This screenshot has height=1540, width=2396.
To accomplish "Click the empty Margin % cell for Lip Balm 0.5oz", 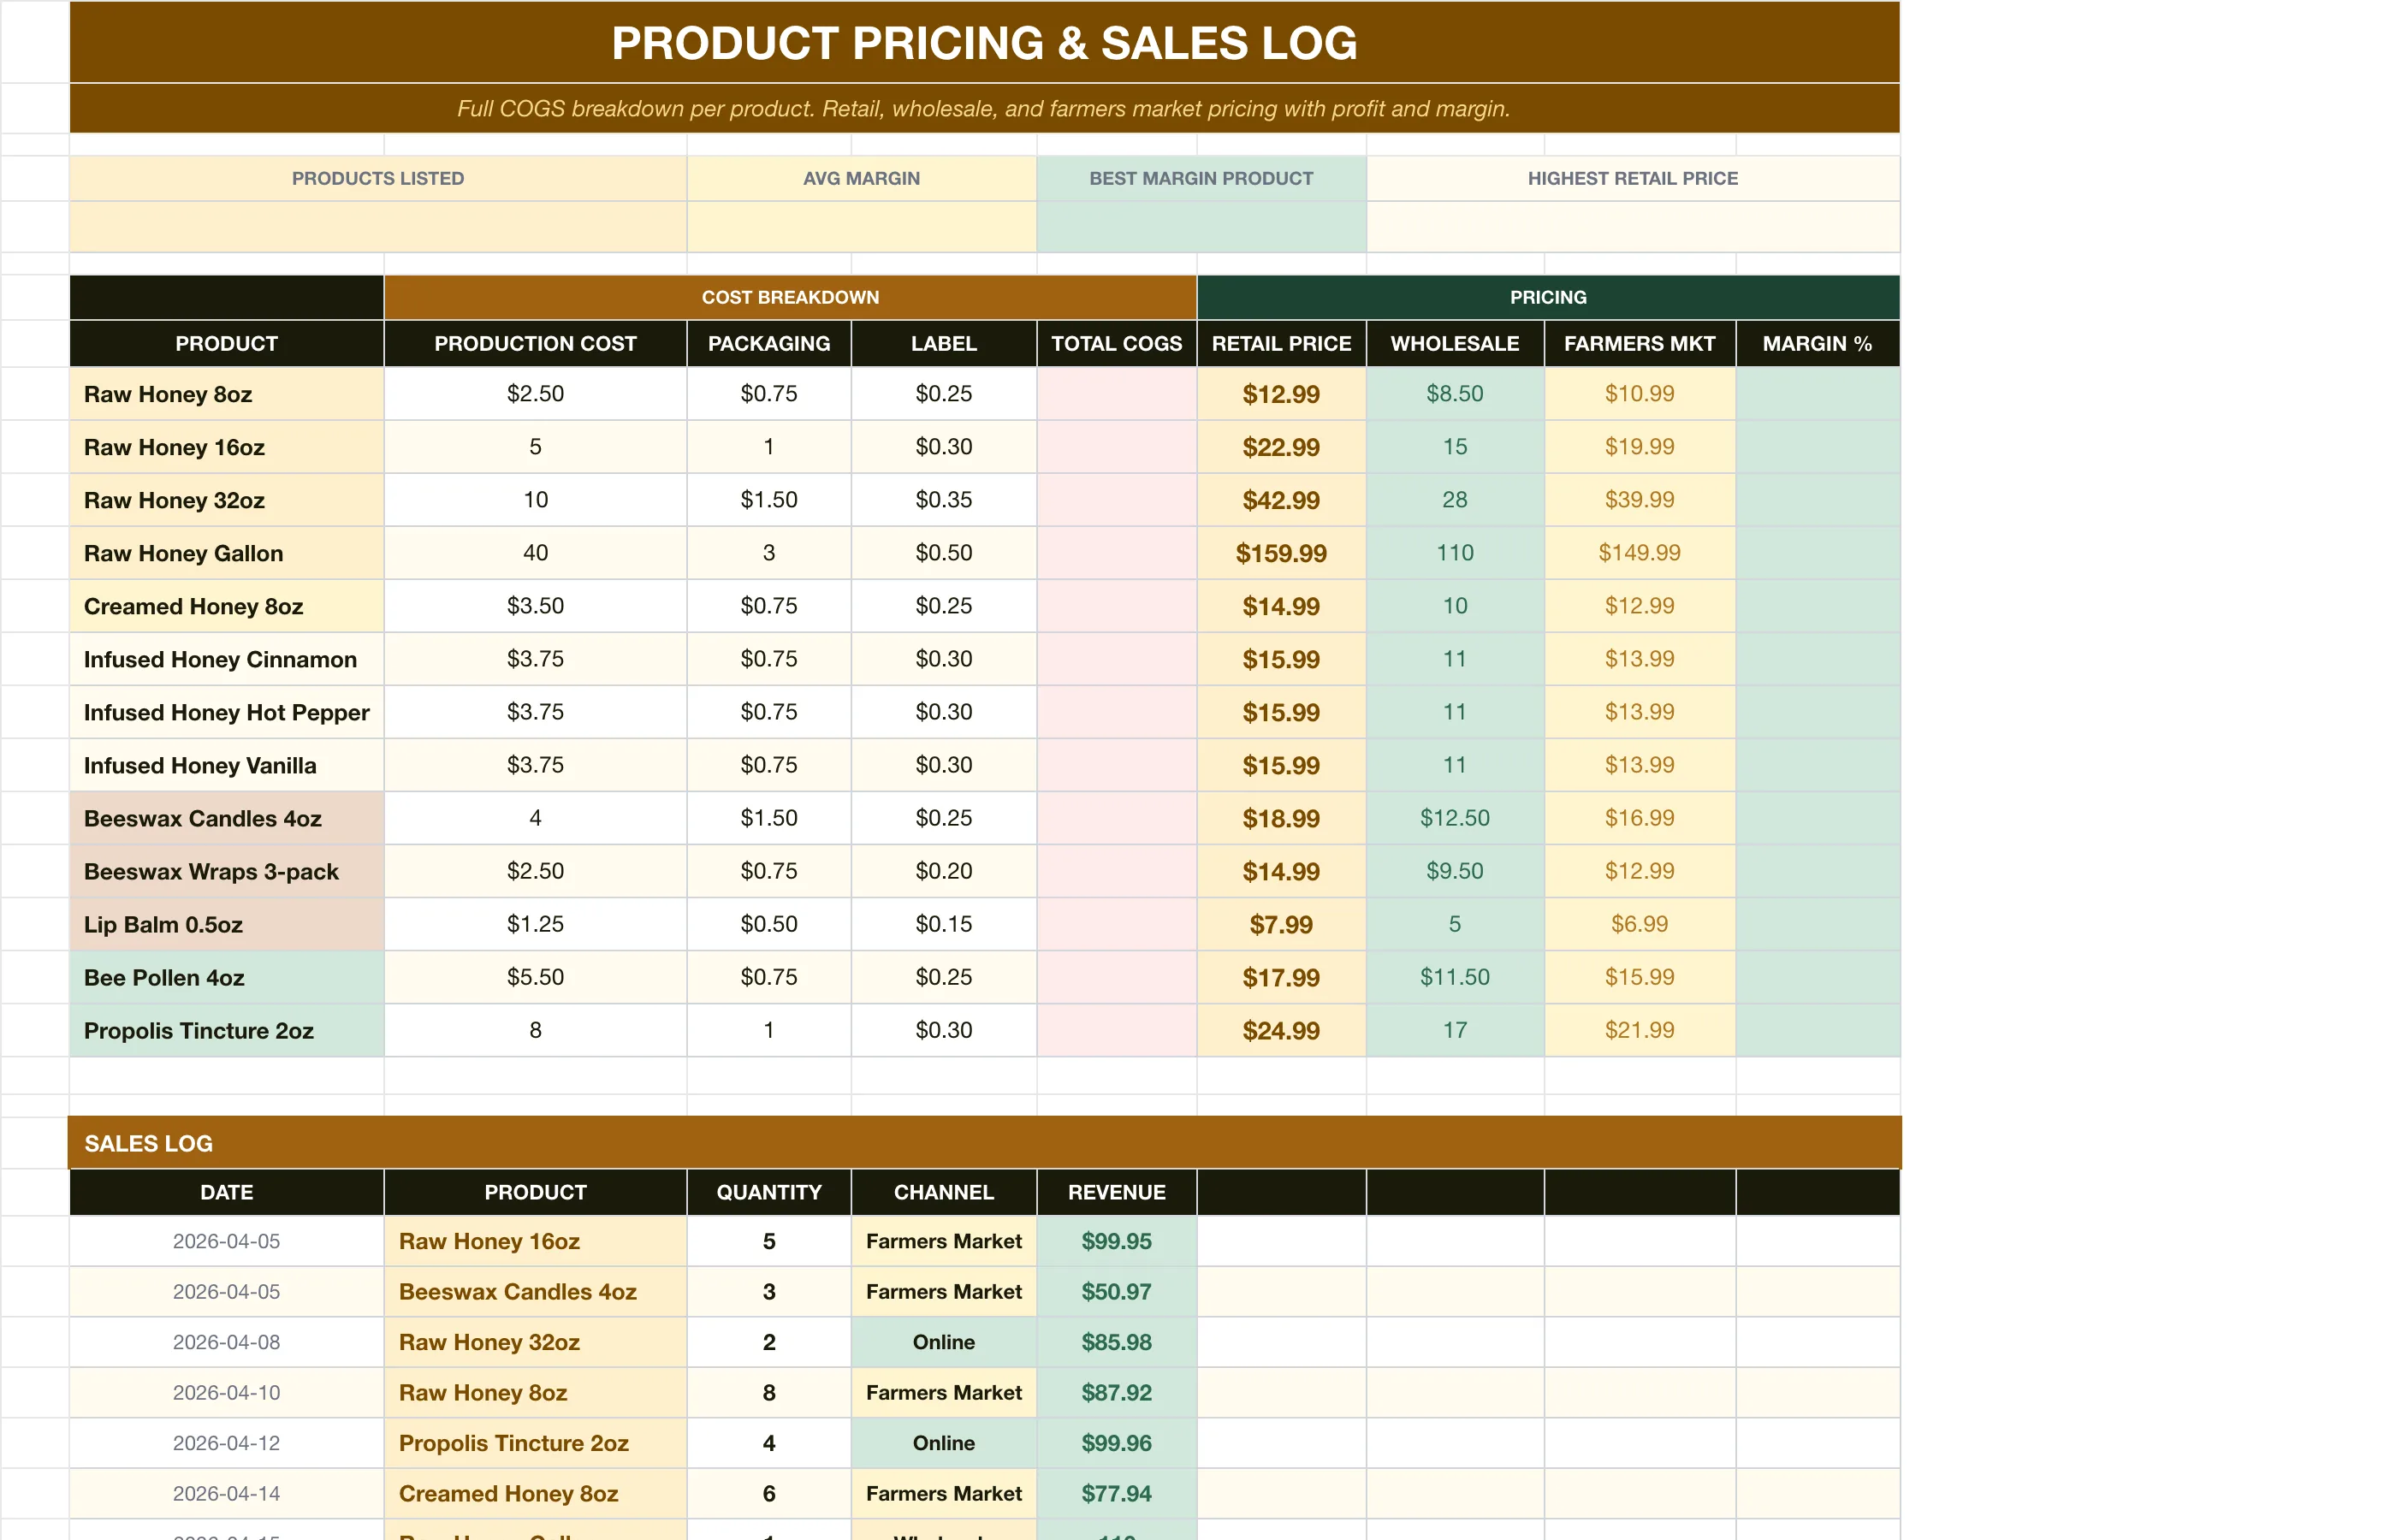I will [1817, 924].
